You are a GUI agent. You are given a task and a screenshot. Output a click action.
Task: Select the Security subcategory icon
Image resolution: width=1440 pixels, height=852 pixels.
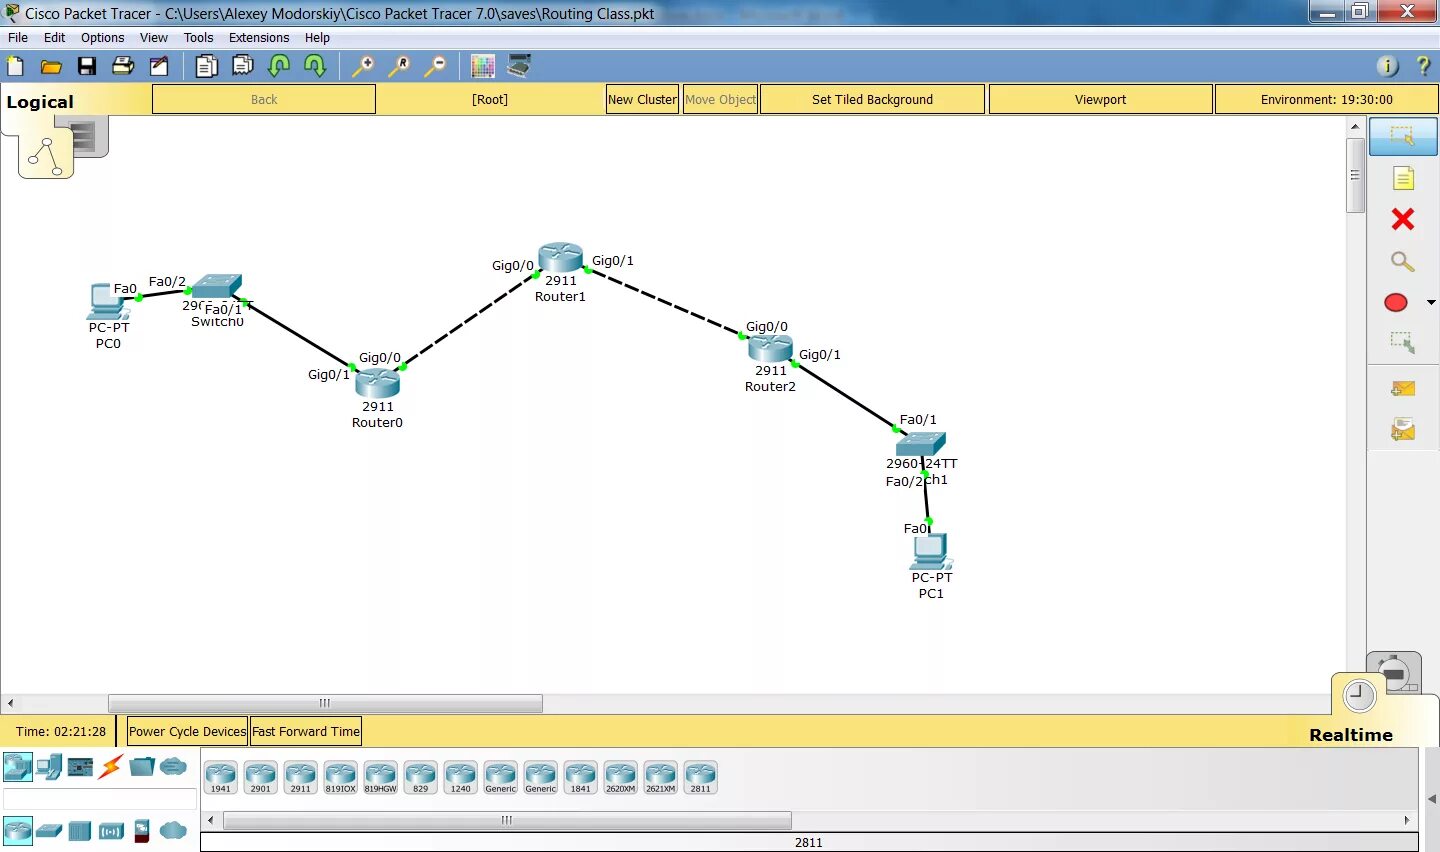[142, 831]
